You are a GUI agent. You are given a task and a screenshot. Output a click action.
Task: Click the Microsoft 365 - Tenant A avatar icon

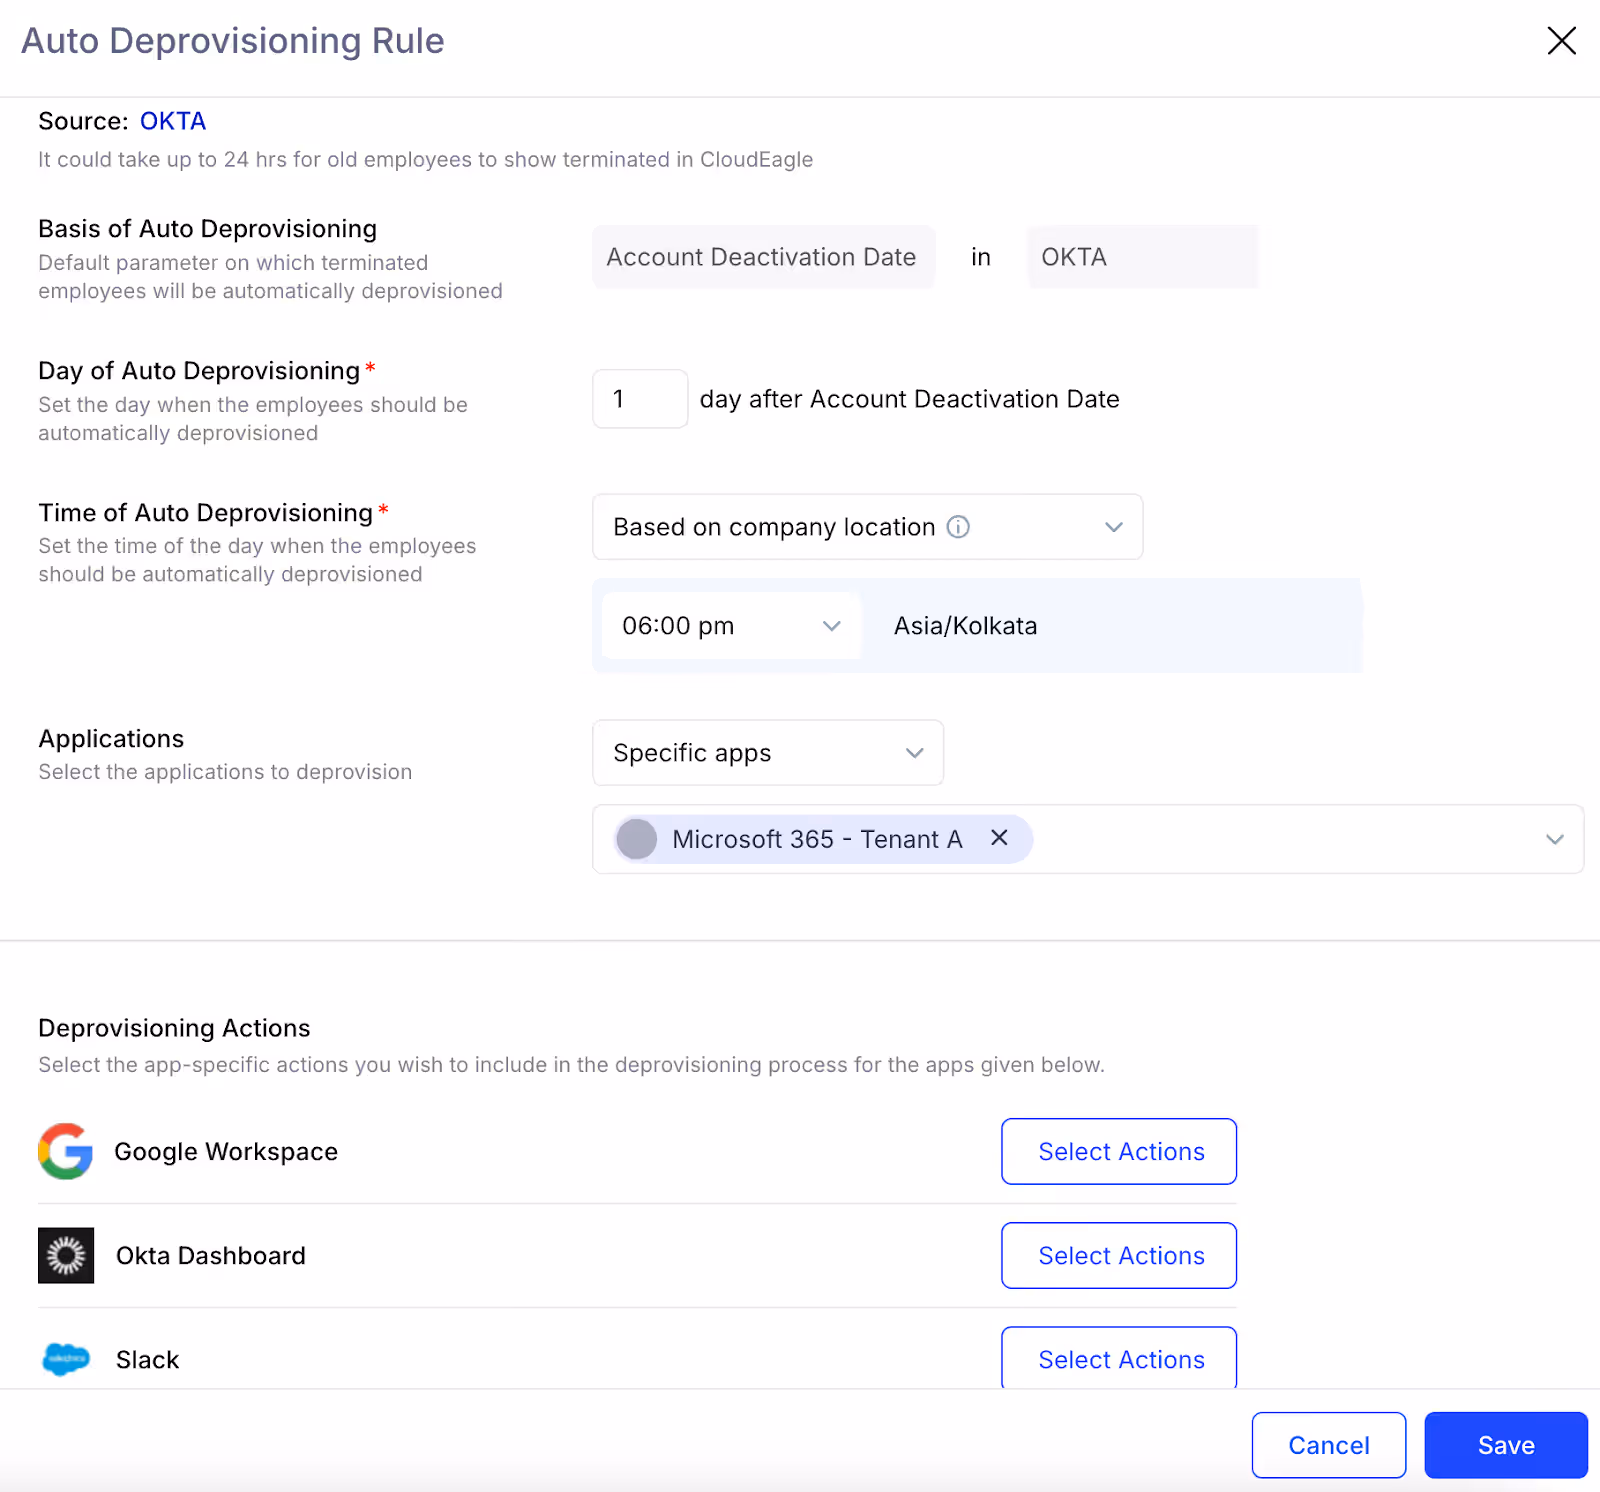point(637,839)
